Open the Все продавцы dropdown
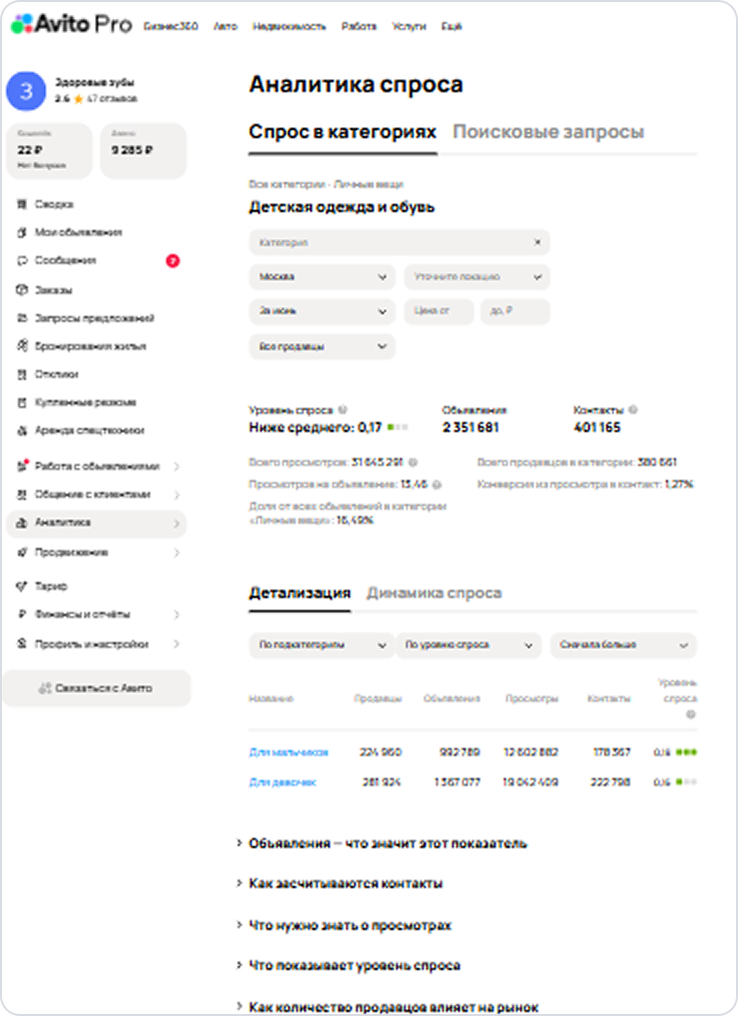Viewport: 738px width, 1016px height. click(321, 347)
